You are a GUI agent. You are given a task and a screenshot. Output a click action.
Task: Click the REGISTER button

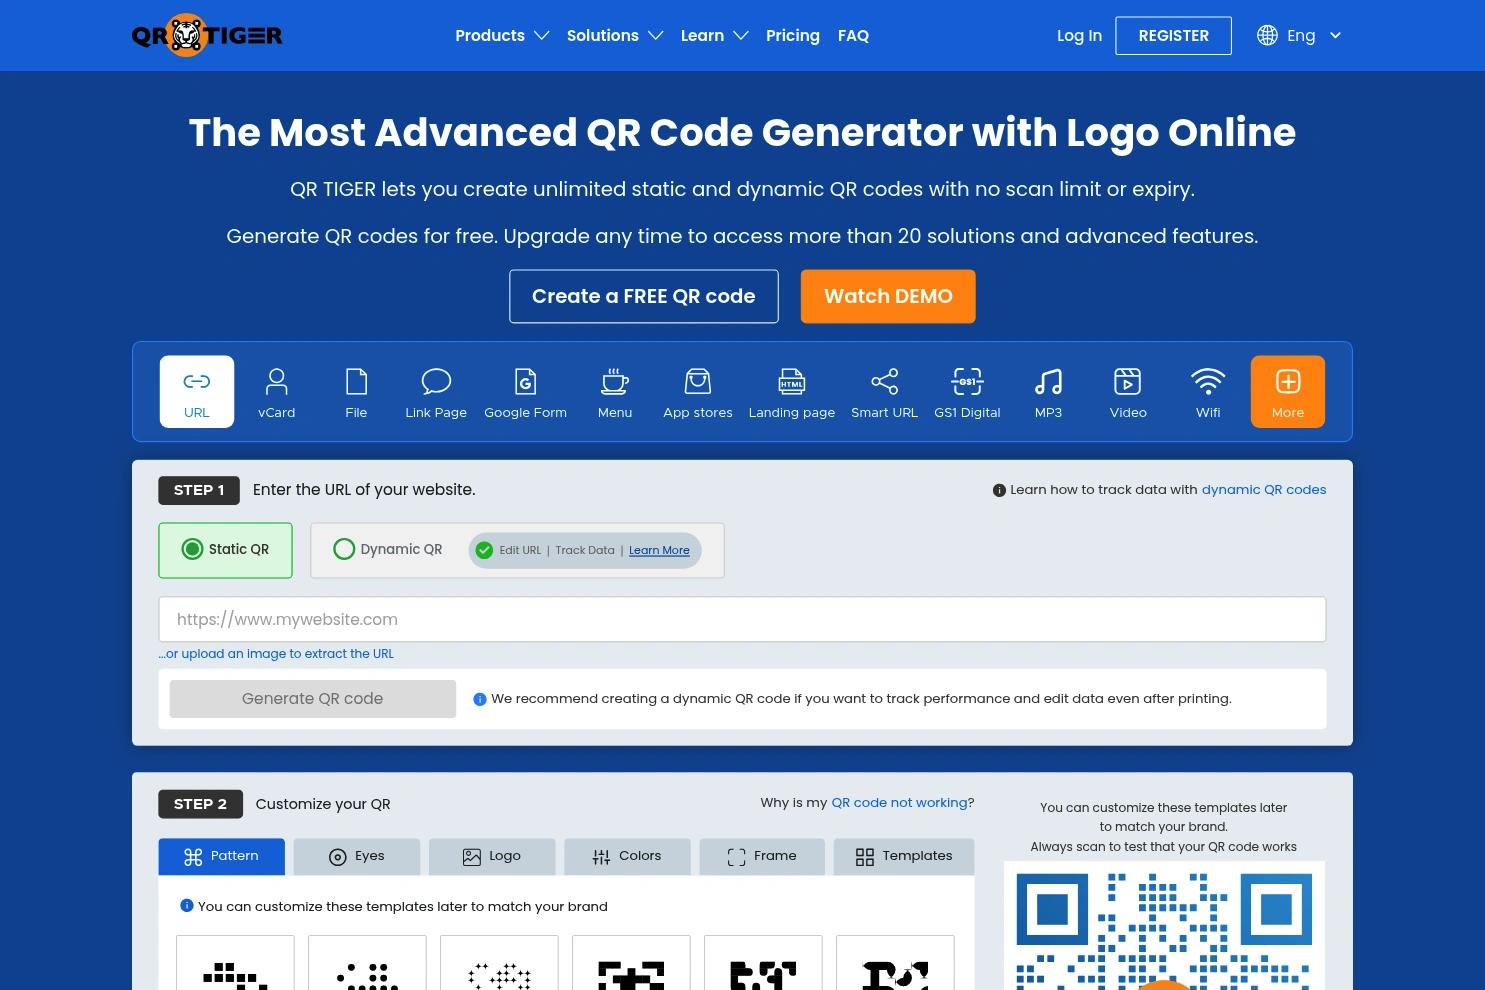pos(1173,35)
